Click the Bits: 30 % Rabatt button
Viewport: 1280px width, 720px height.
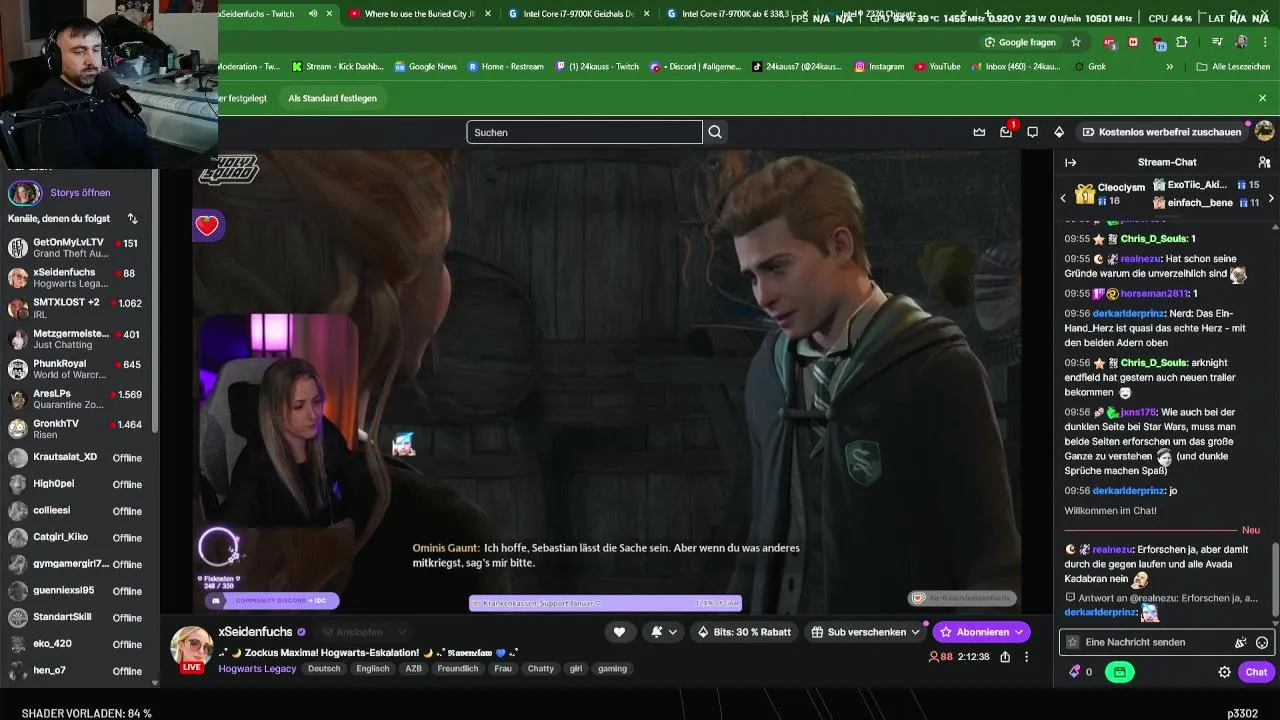point(745,632)
